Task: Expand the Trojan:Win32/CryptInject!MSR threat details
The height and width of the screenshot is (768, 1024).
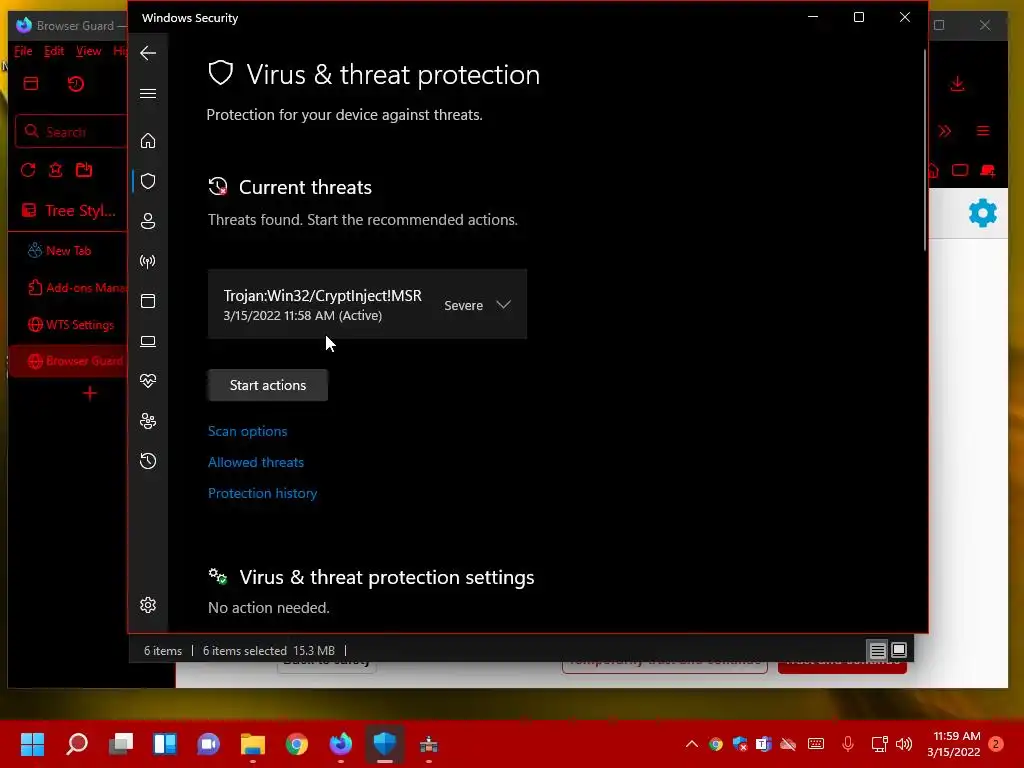Action: click(503, 304)
